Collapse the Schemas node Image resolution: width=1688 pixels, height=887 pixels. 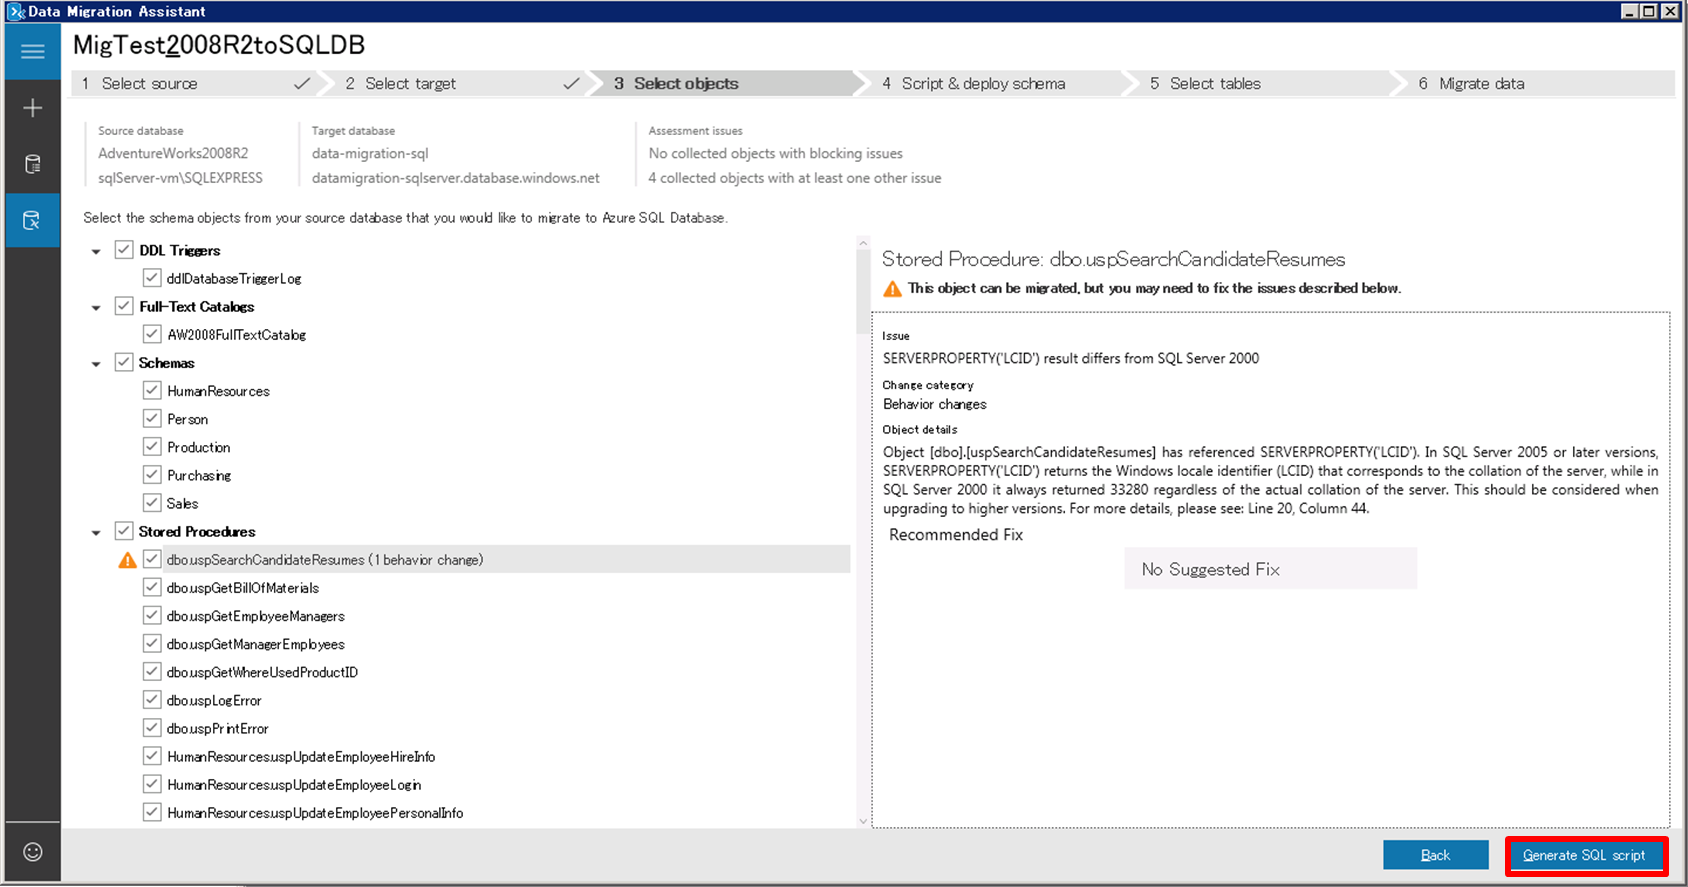click(96, 363)
